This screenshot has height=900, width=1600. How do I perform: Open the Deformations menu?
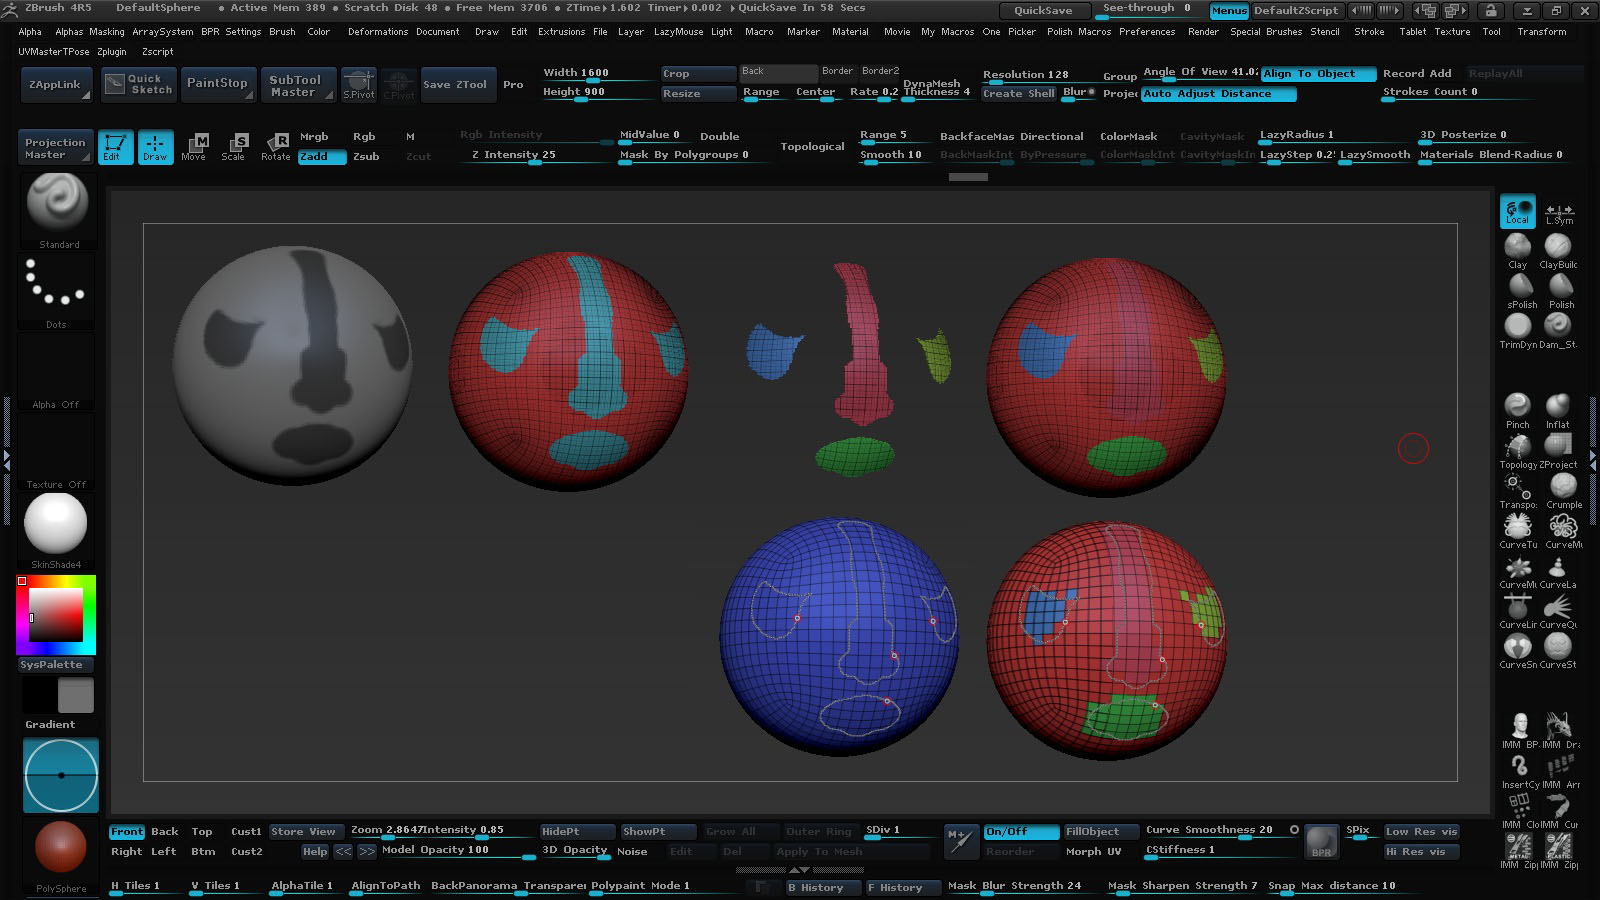[377, 32]
